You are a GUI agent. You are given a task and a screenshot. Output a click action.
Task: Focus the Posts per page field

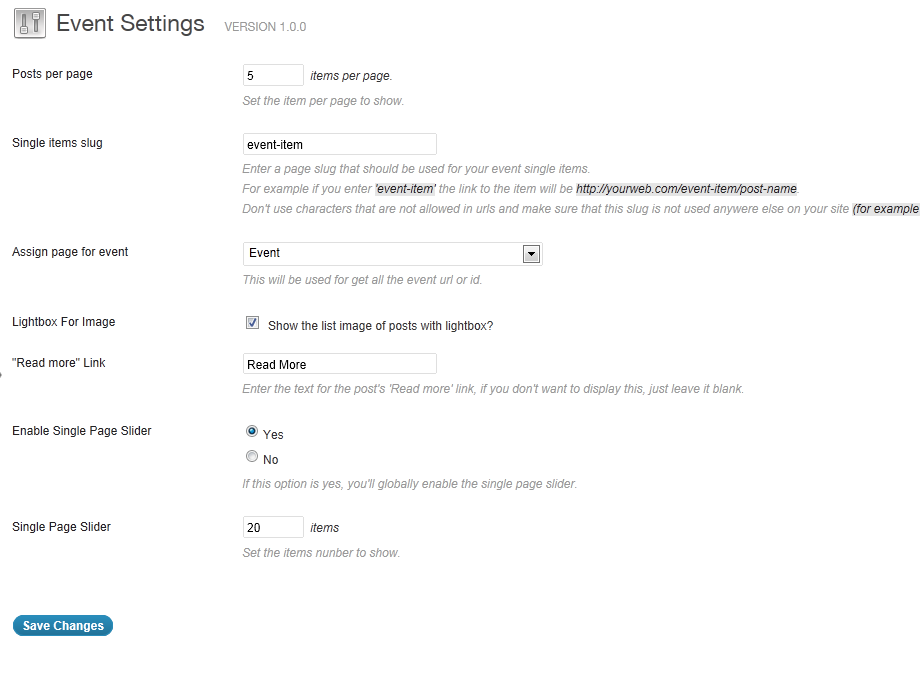click(273, 75)
